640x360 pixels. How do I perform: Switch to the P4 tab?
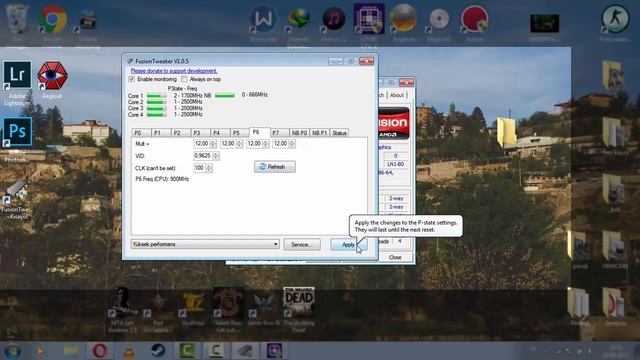[x=220, y=133]
